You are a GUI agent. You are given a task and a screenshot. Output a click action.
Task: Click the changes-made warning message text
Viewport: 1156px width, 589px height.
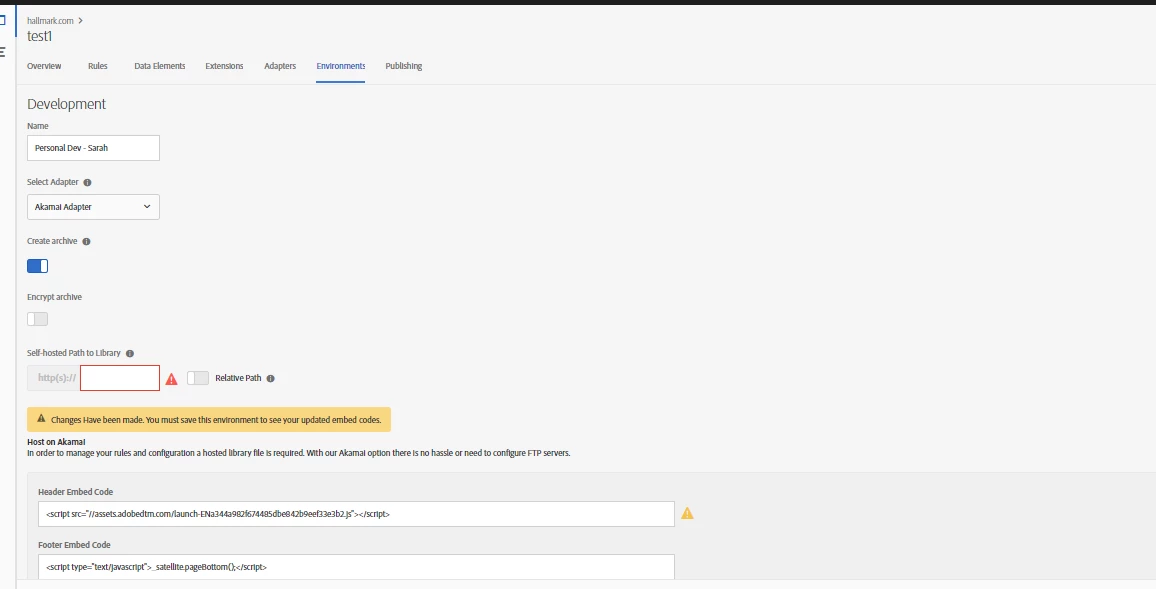(x=216, y=419)
